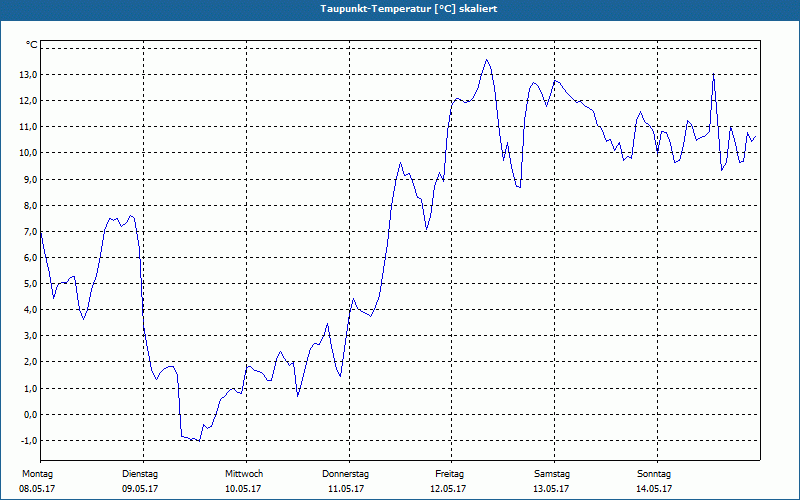Viewport: 800px width, 500px height.
Task: Click the 0,0 axis value
Action: click(x=30, y=414)
